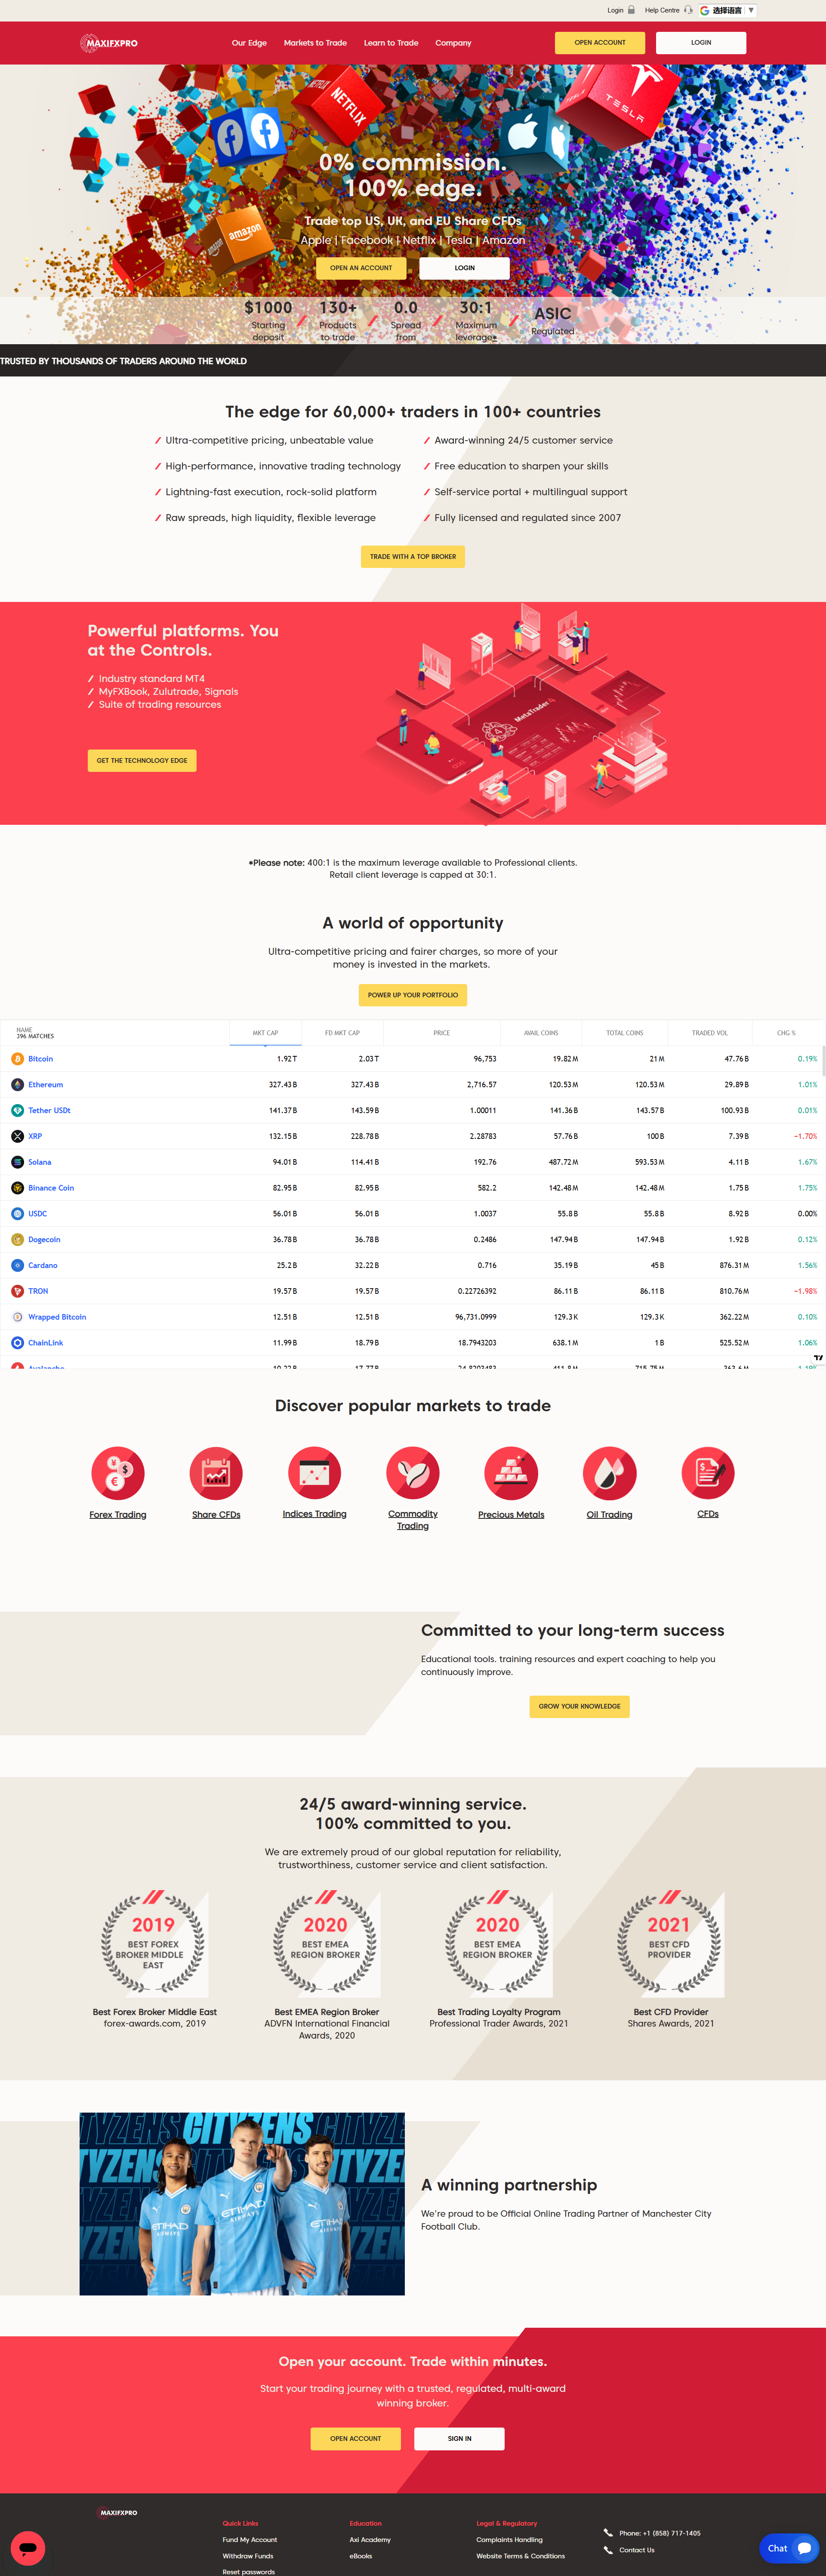Viewport: 826px width, 2576px height.
Task: Click the ChainLink coin icon
Action: 17,1343
